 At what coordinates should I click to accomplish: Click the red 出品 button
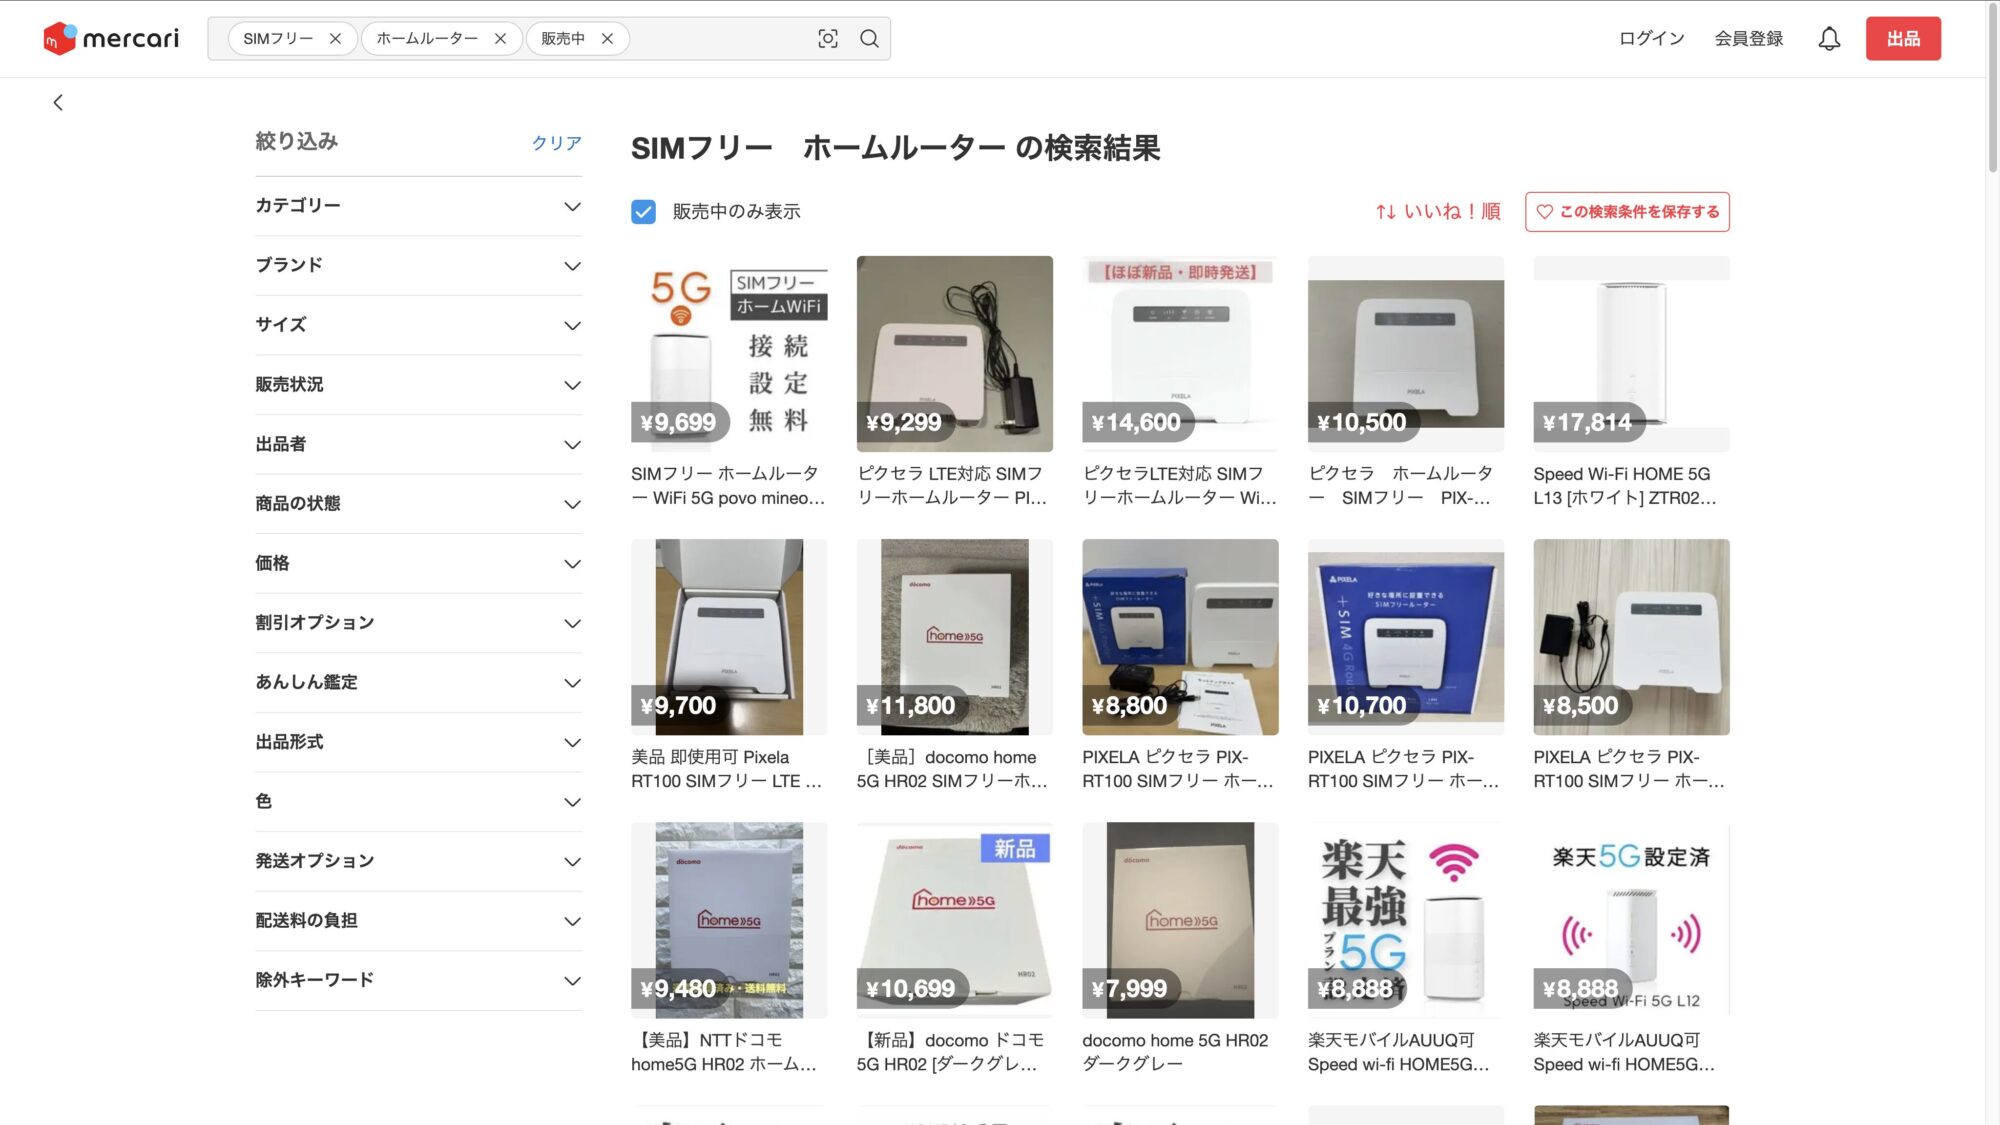(x=1904, y=38)
